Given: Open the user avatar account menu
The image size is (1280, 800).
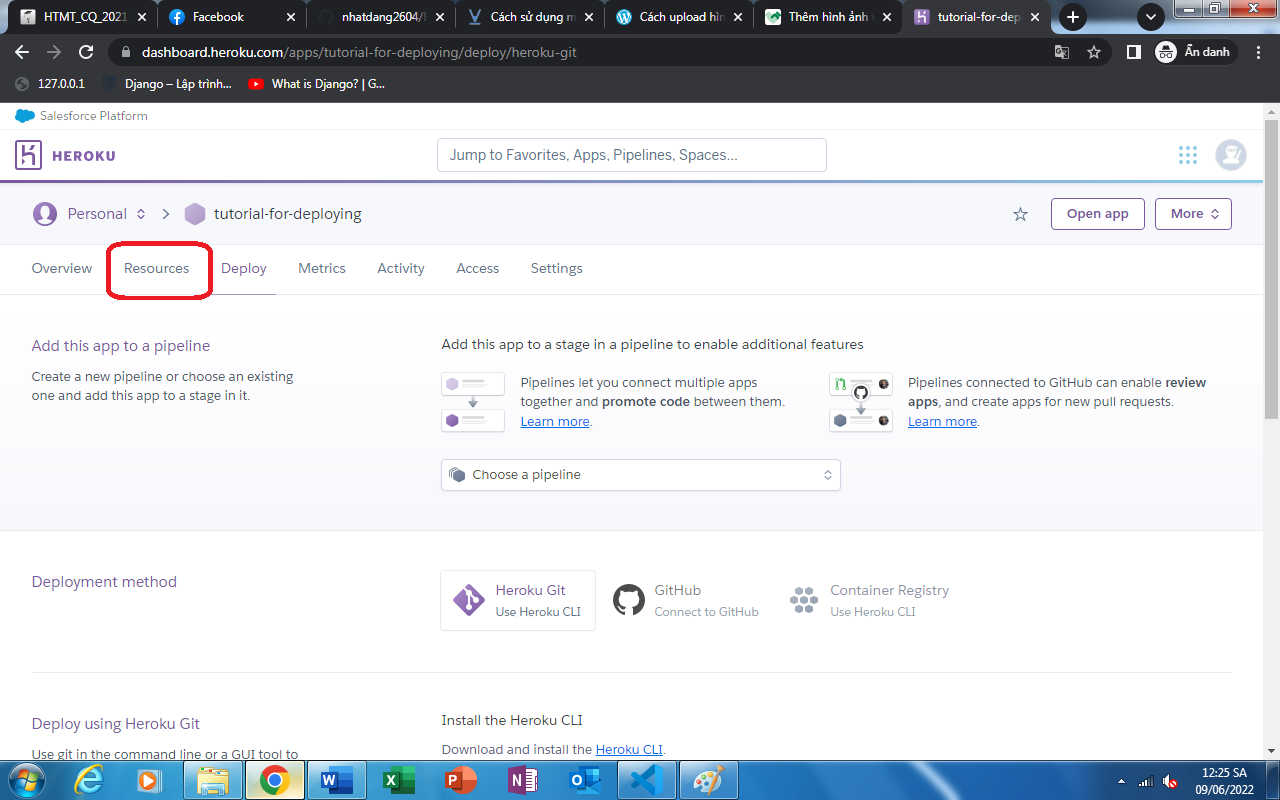Looking at the screenshot, I should tap(1231, 155).
